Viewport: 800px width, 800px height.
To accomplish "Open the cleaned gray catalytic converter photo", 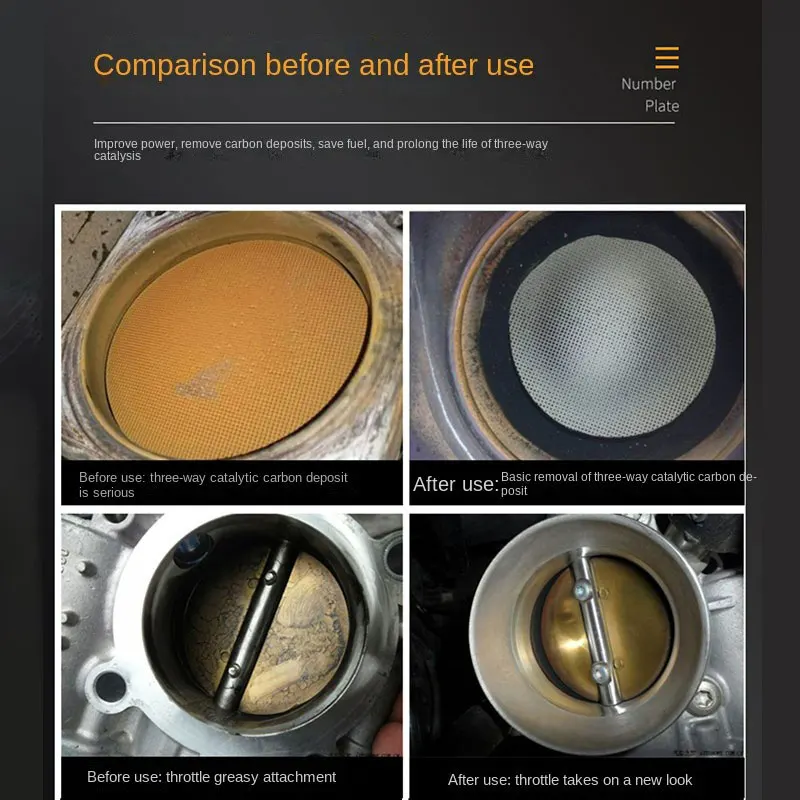I will coord(577,335).
